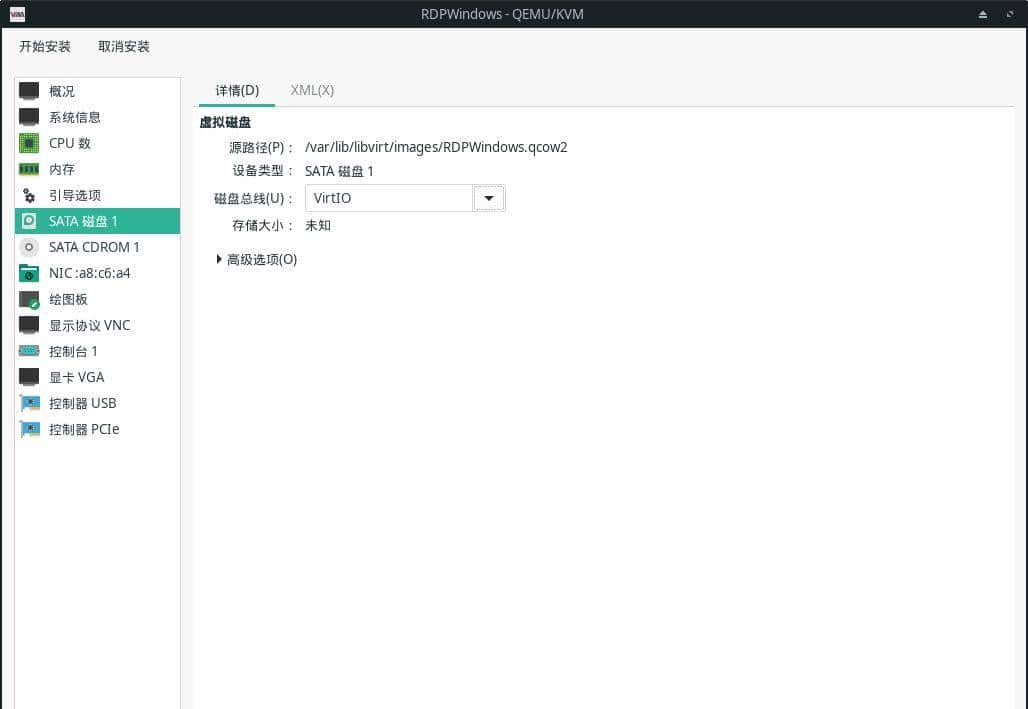Image resolution: width=1028 pixels, height=709 pixels.
Task: Click the 绘图板 tablet device icon
Action: (29, 299)
